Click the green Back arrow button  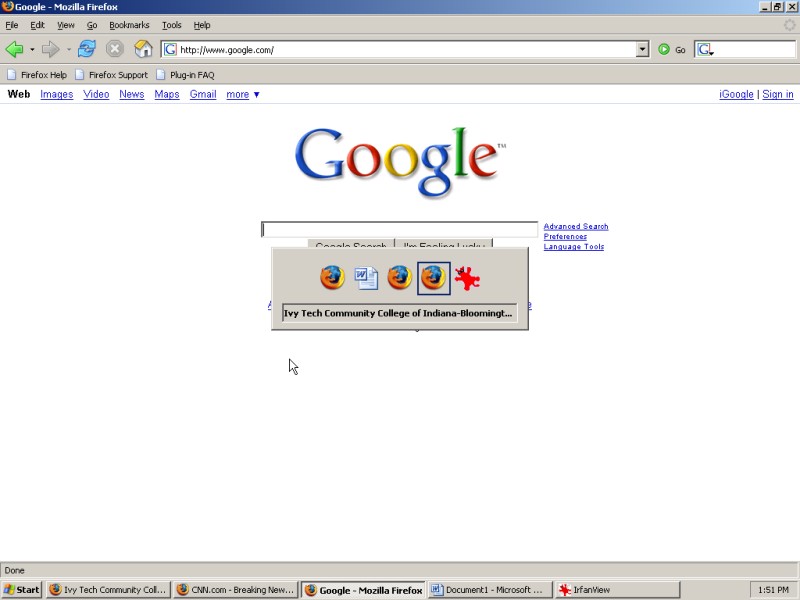(x=14, y=49)
